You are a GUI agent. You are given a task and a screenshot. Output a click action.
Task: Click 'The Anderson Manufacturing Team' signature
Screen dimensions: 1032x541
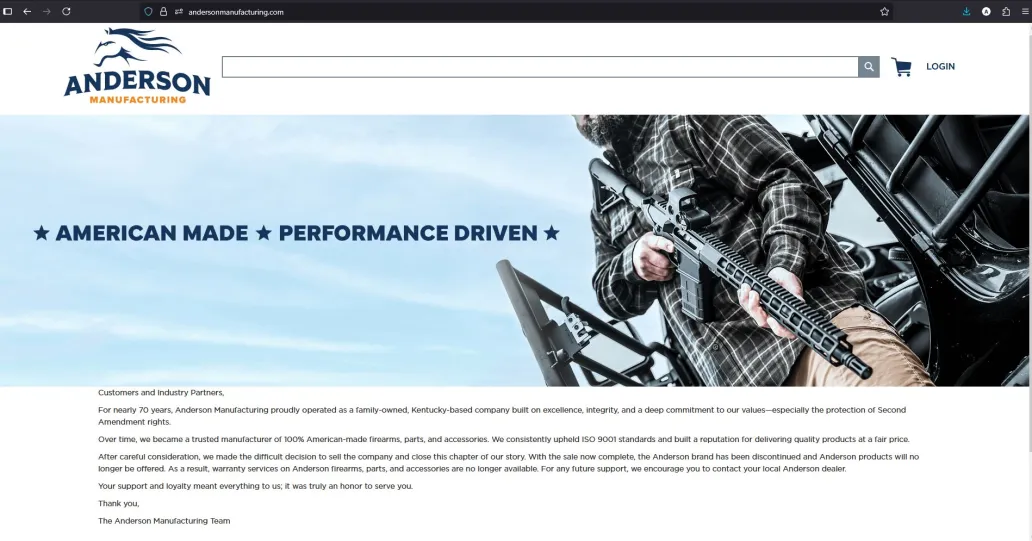164,521
